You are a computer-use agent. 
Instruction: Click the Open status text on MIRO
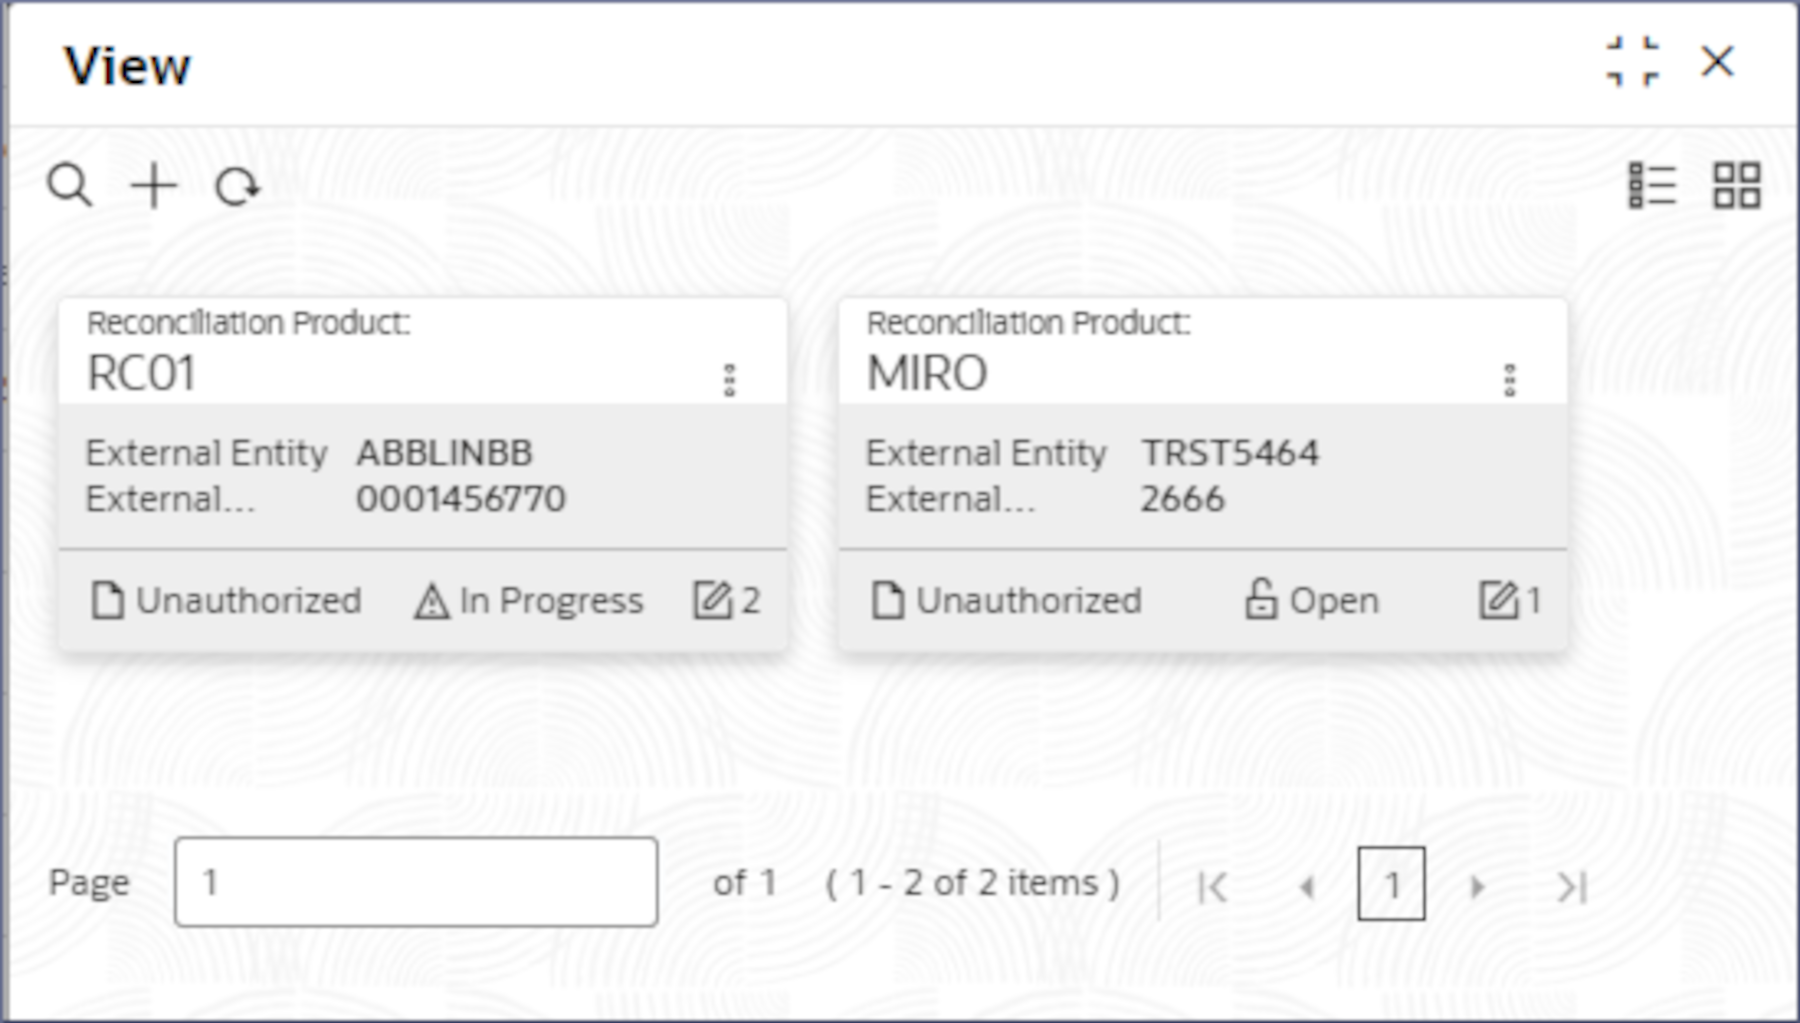pos(1334,600)
